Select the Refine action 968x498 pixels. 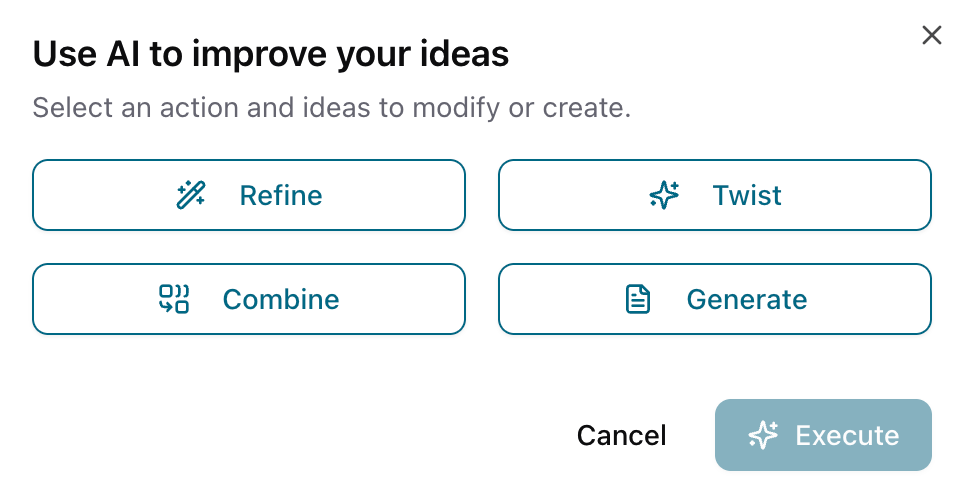pyautogui.click(x=249, y=195)
